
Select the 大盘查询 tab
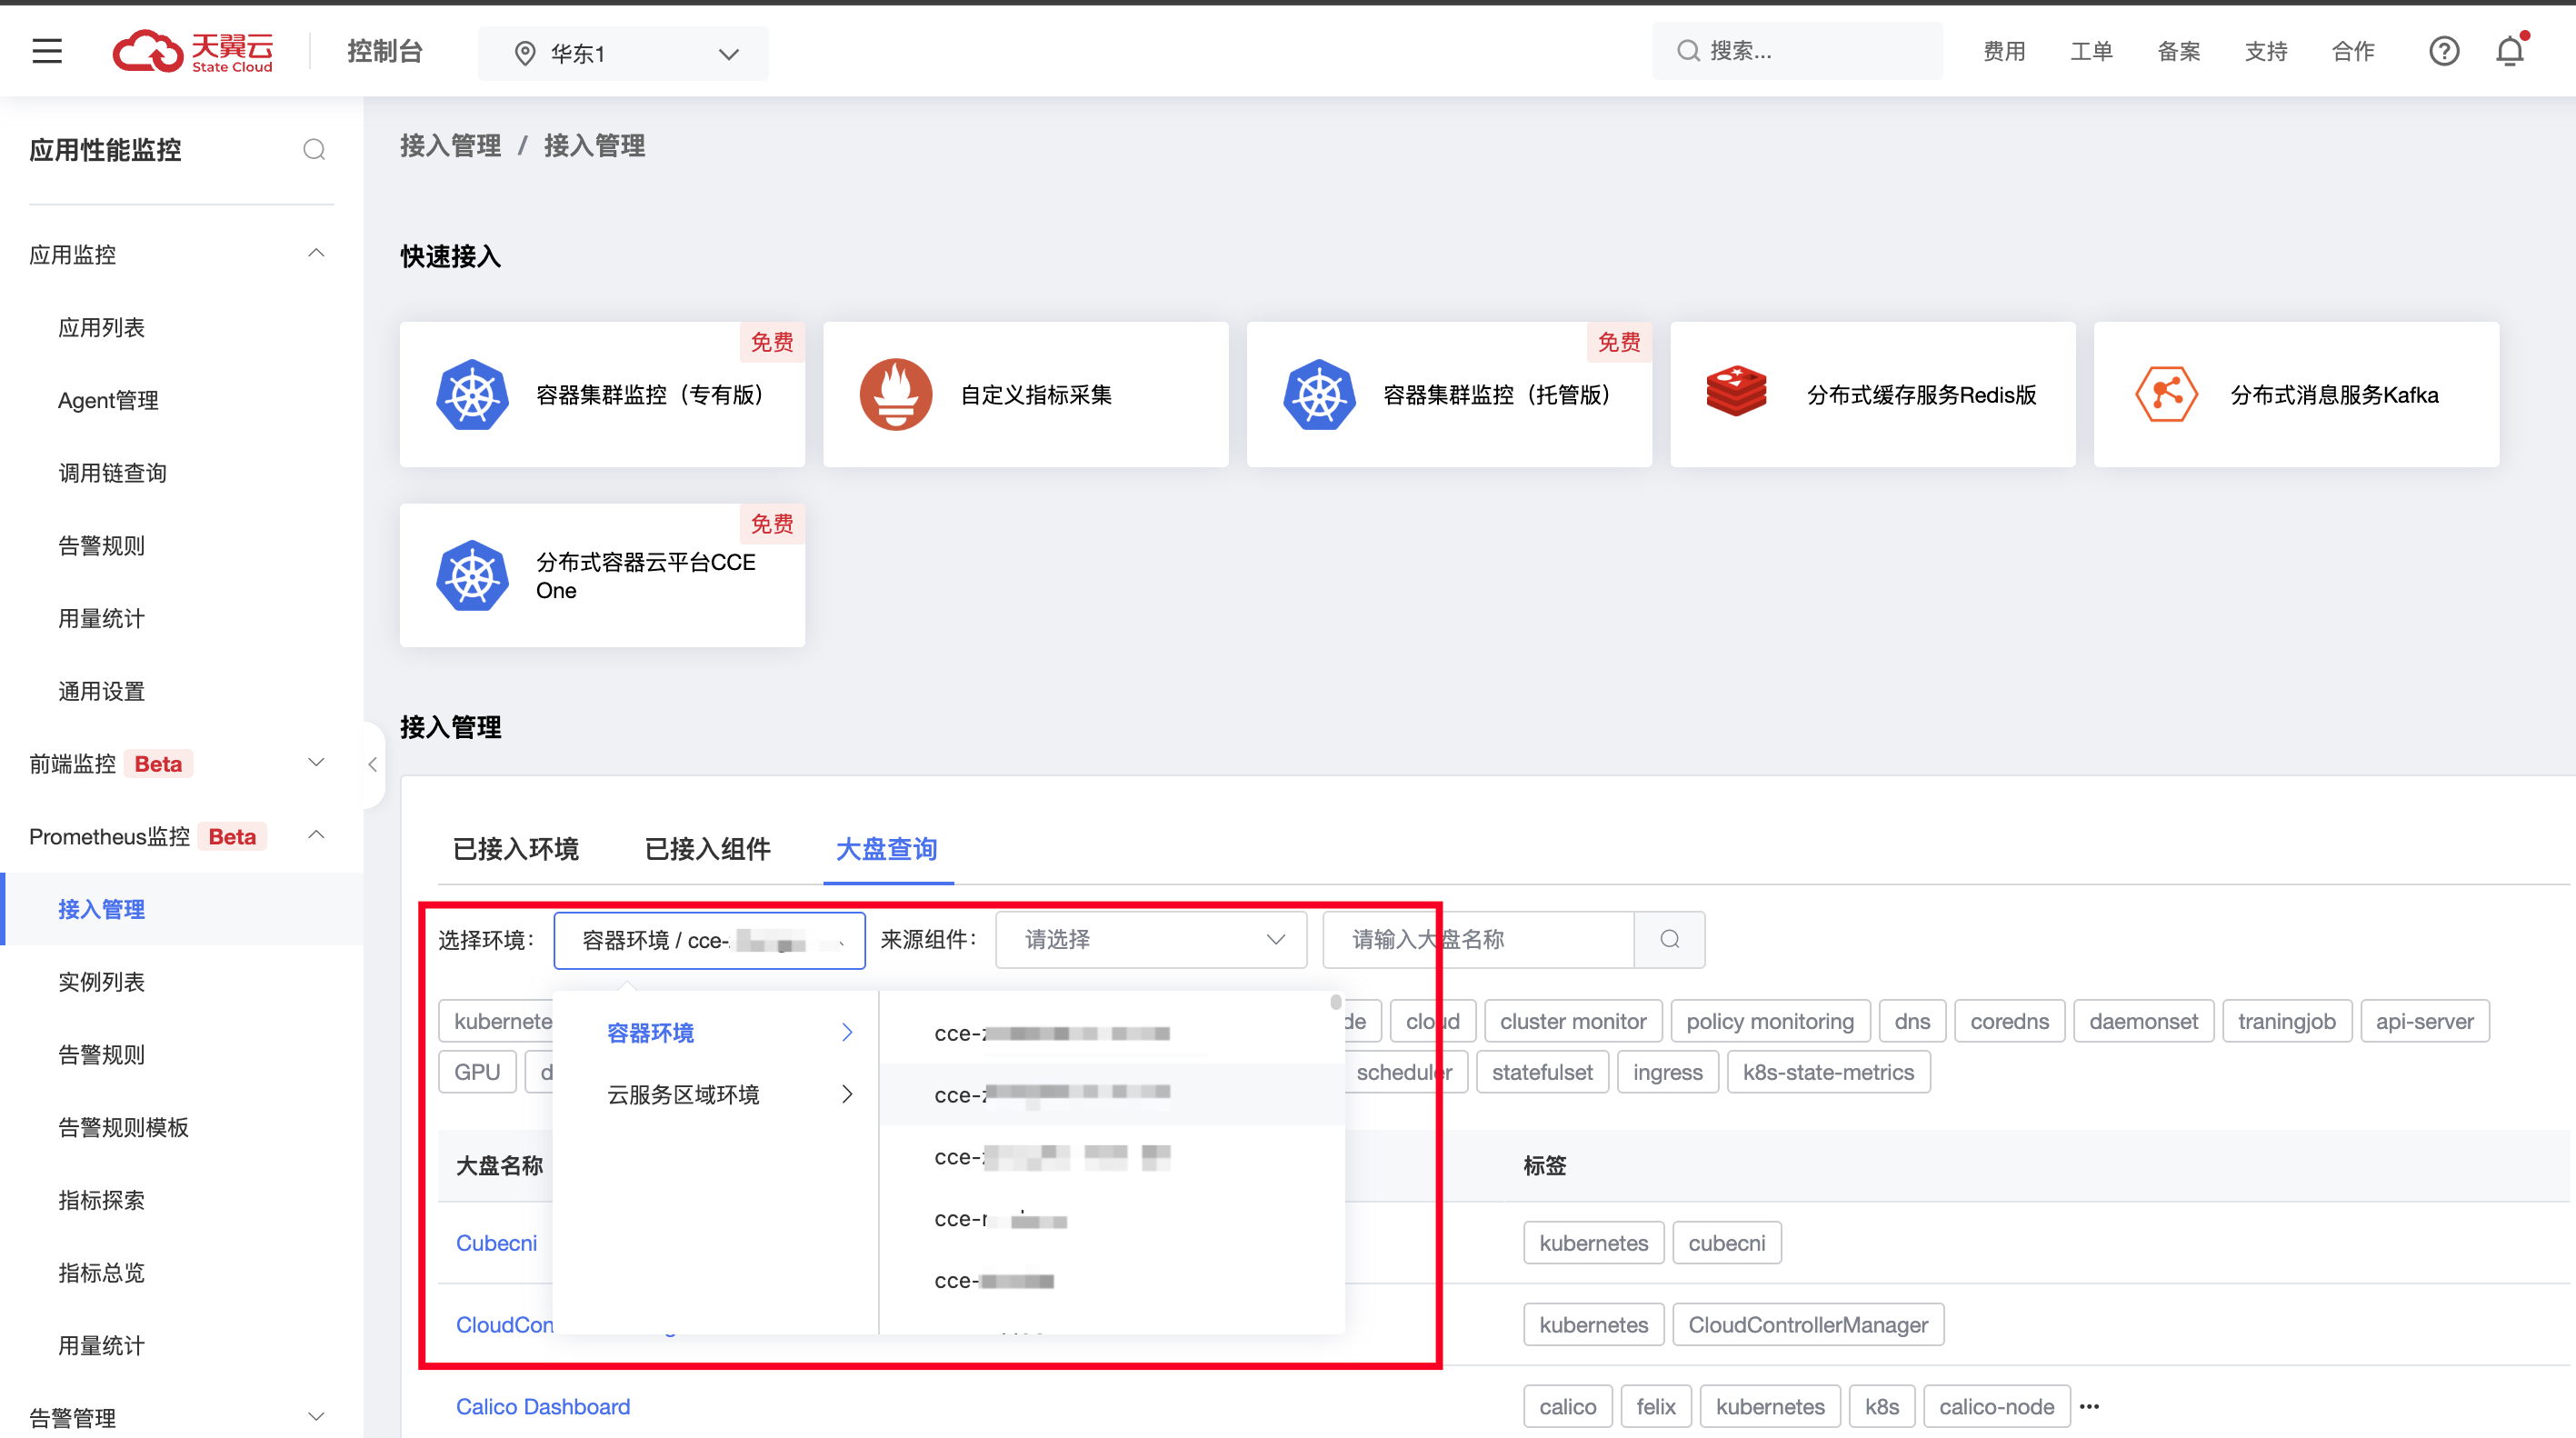point(887,849)
